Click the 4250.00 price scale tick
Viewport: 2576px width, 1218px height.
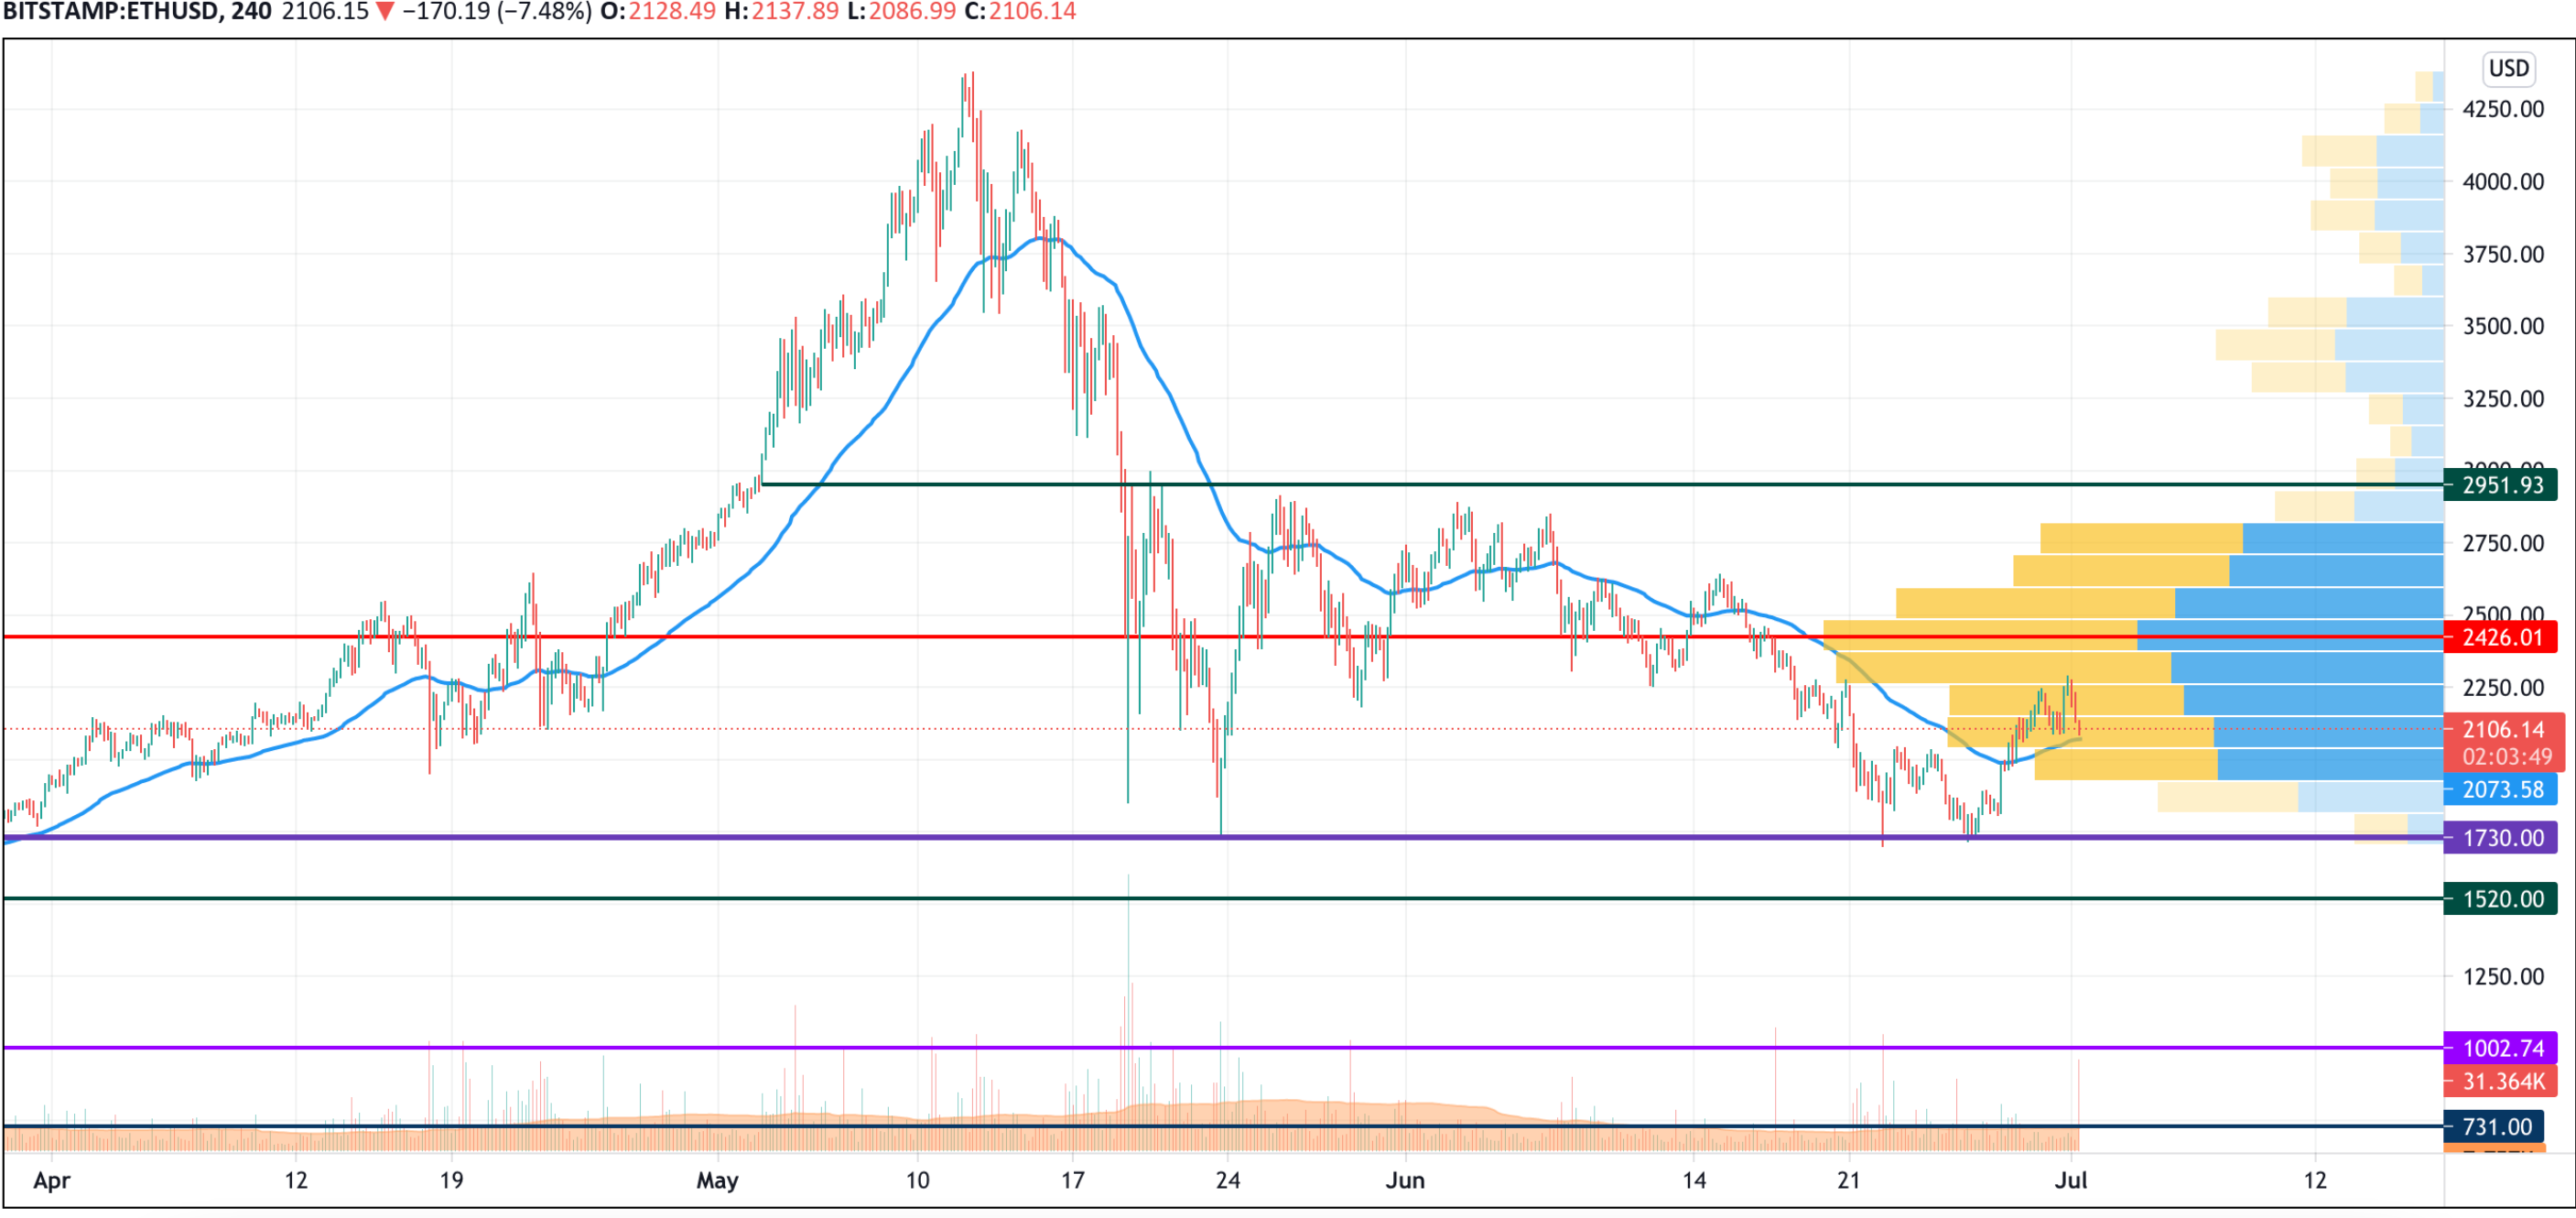2503,109
